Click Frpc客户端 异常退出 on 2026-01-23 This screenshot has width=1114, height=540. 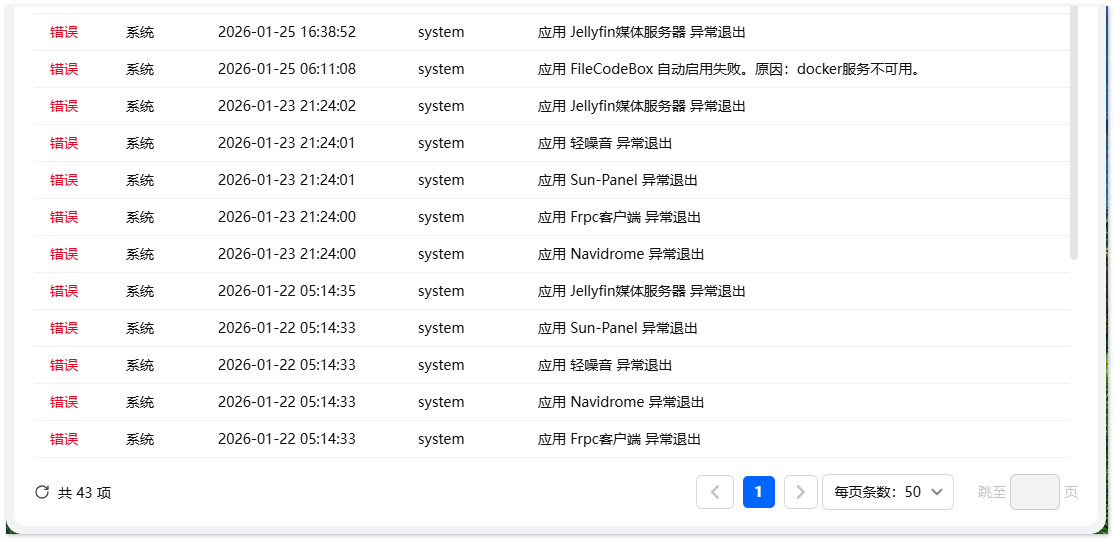[x=620, y=217]
